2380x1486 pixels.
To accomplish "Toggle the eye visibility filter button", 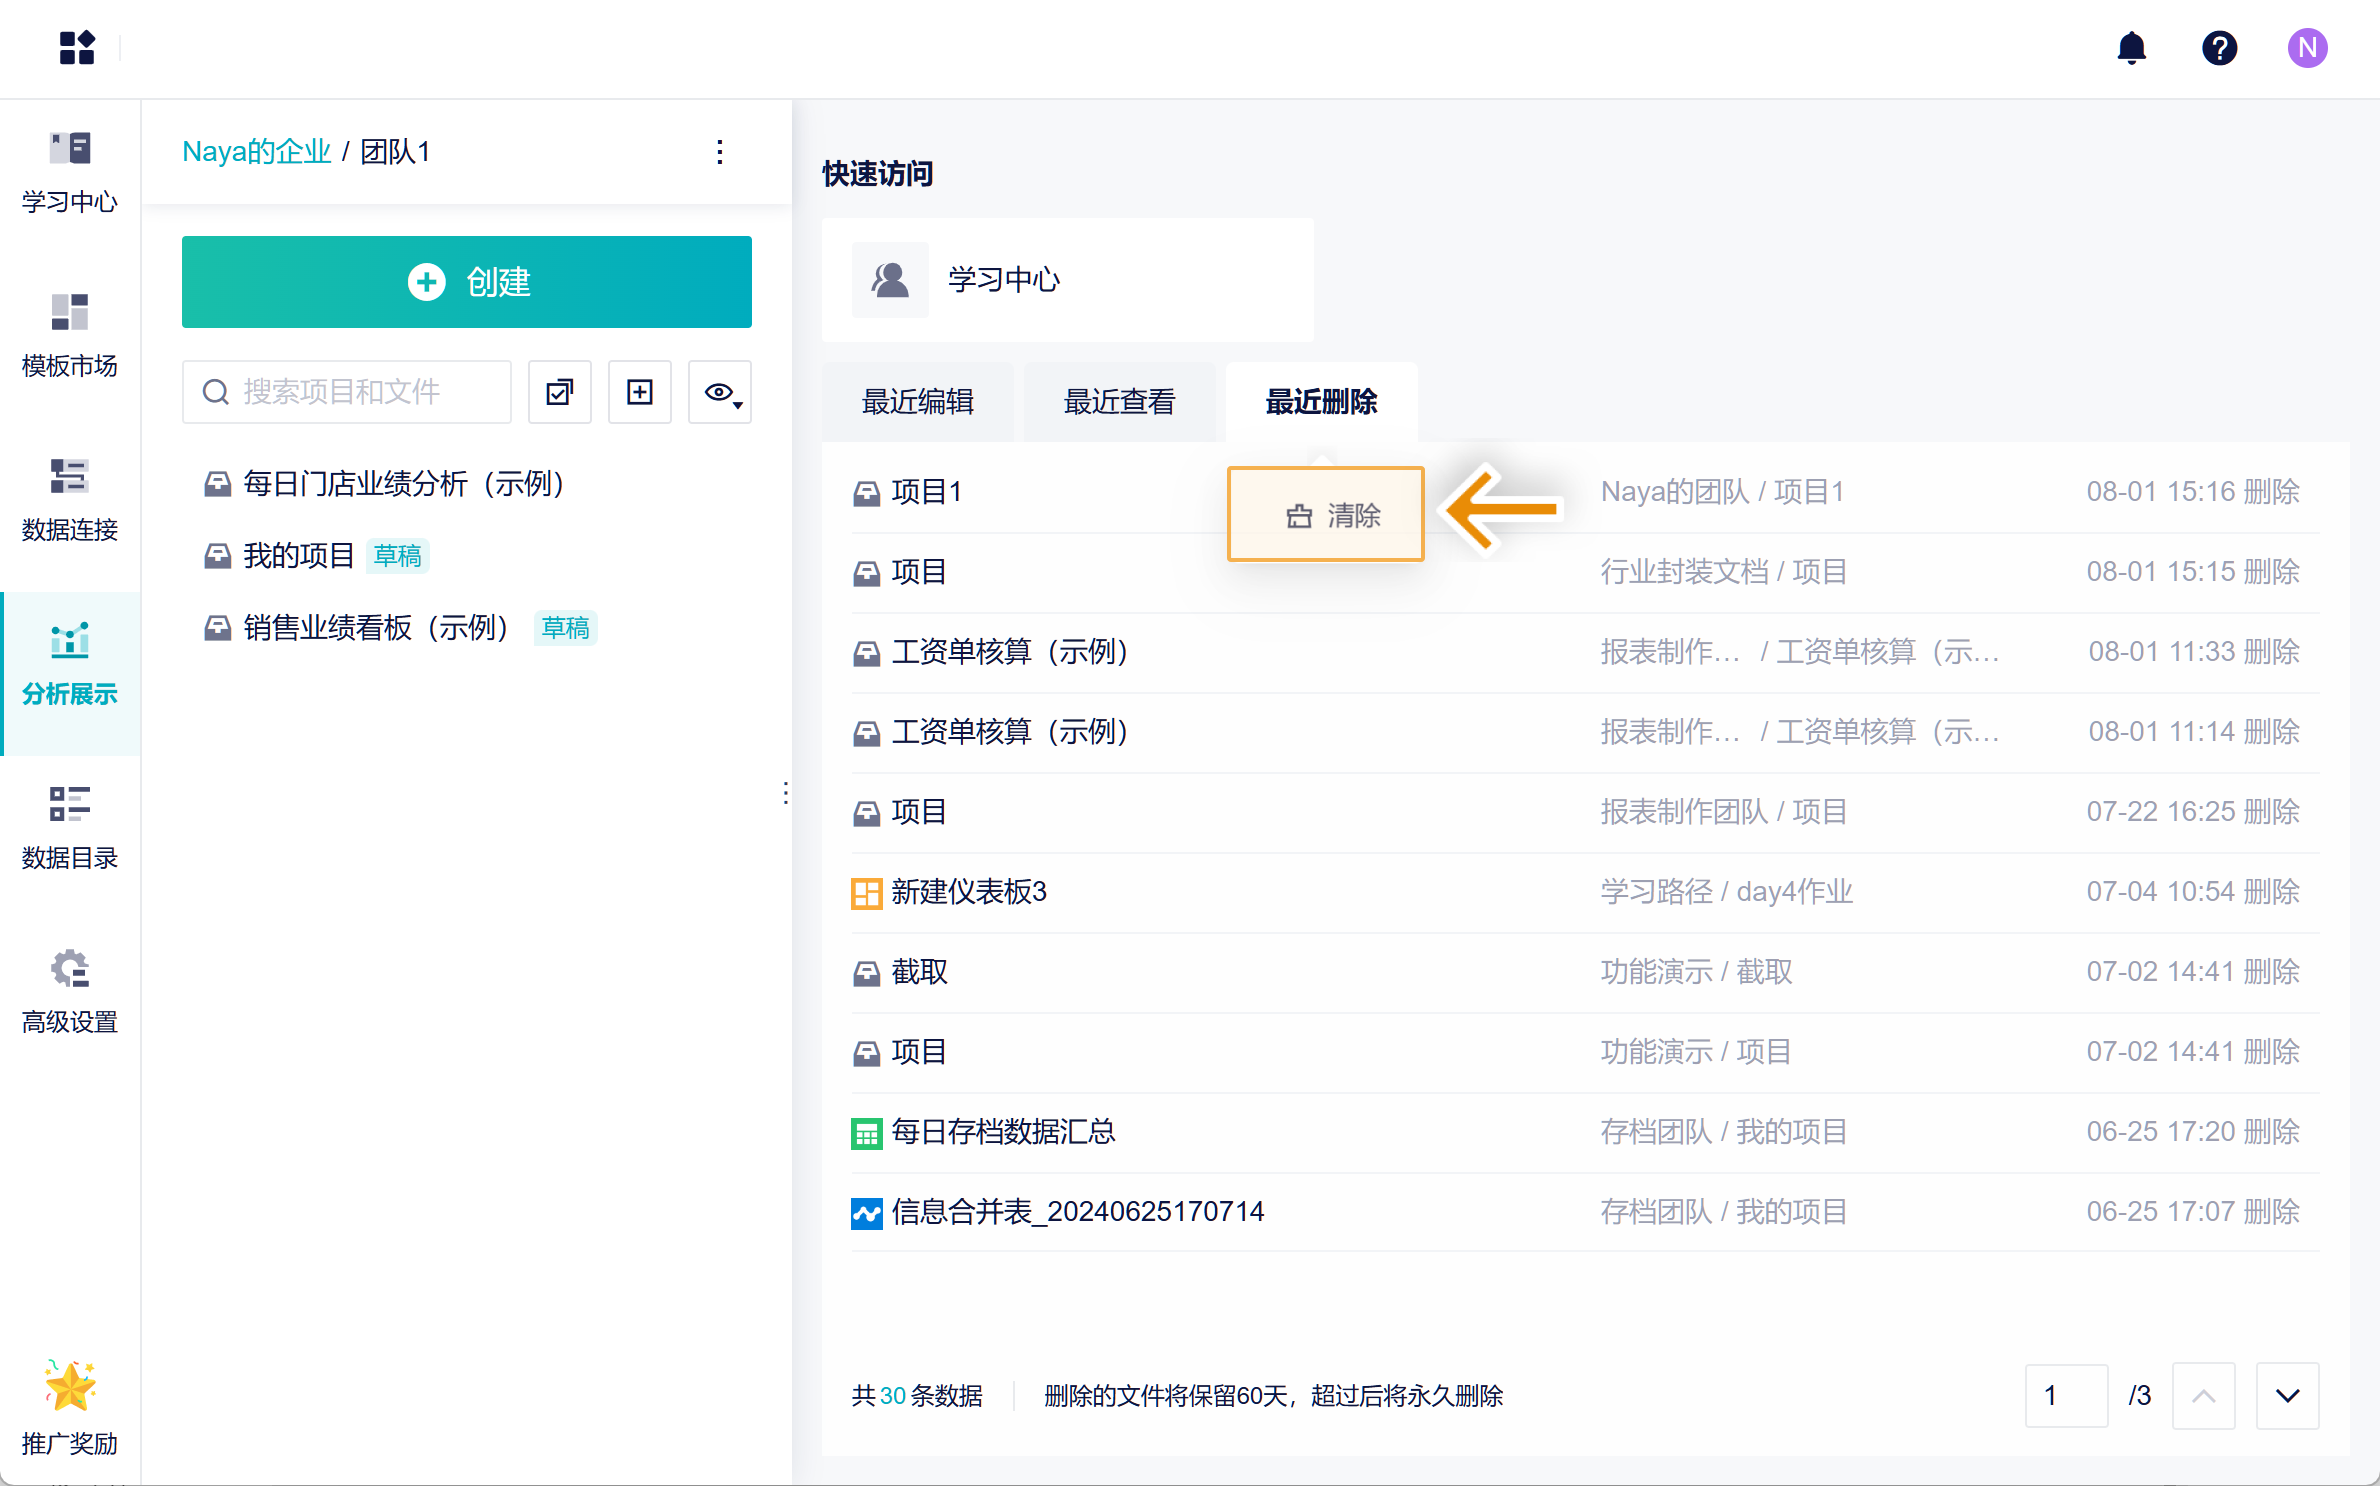I will pyautogui.click(x=720, y=392).
